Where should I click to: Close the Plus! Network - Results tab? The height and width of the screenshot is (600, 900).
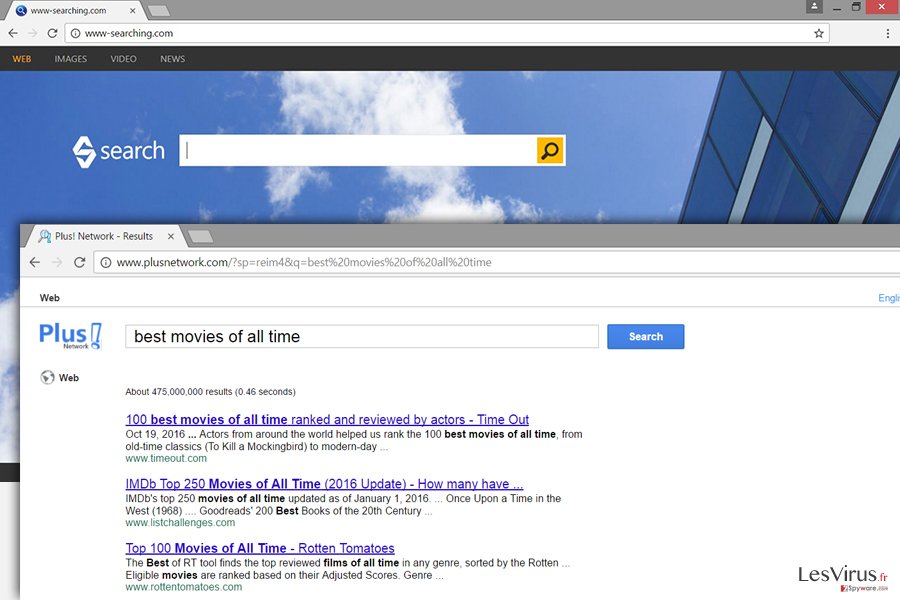[x=170, y=236]
